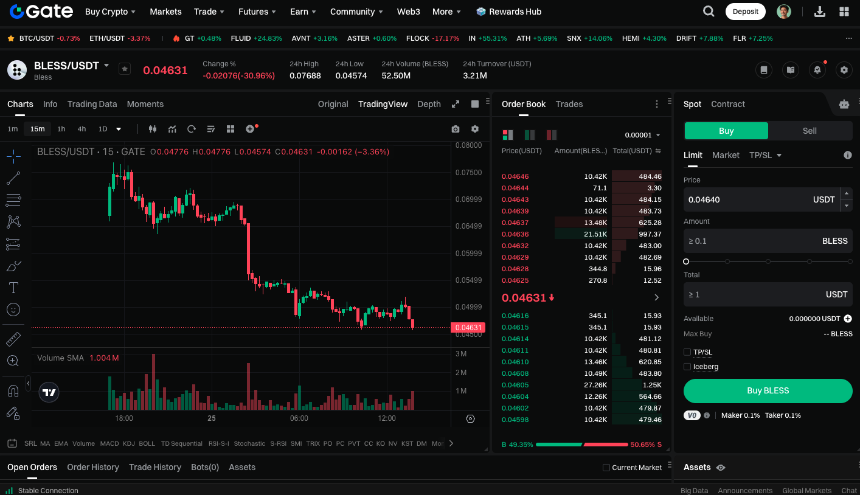Click the Deposit button
Image resolution: width=860 pixels, height=495 pixels.
(x=745, y=12)
